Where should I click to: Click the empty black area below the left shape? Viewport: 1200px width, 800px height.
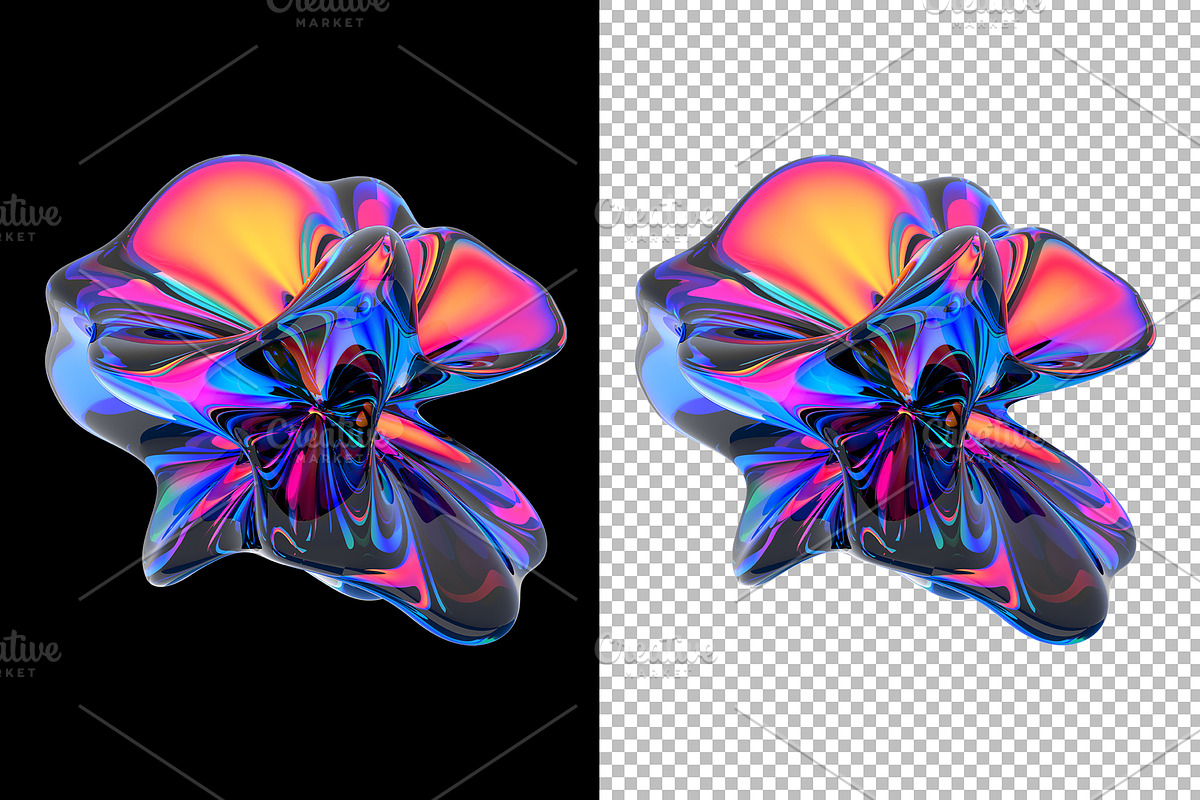pyautogui.click(x=300, y=720)
